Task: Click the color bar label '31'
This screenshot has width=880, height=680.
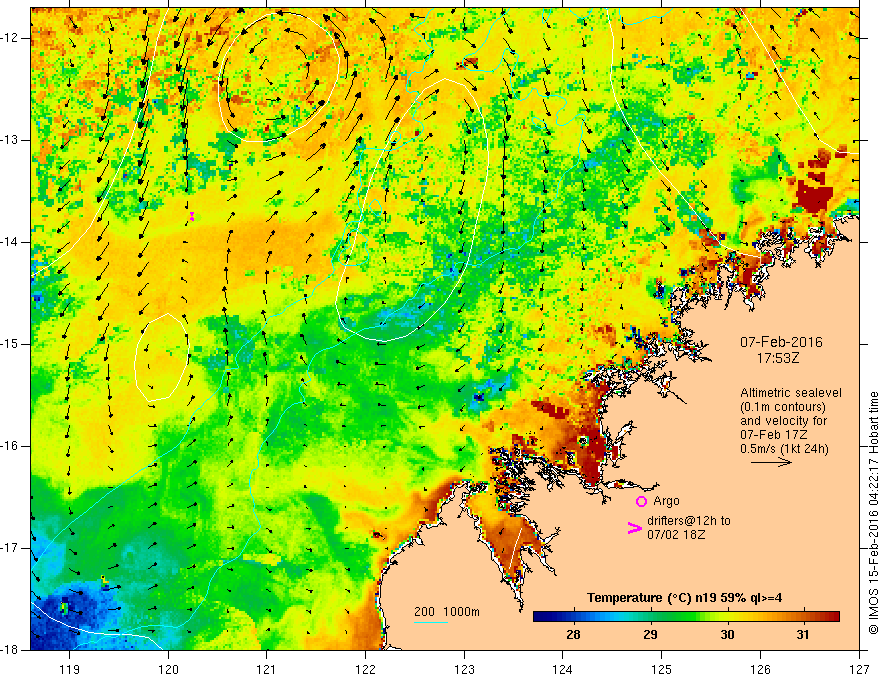Action: 803,635
